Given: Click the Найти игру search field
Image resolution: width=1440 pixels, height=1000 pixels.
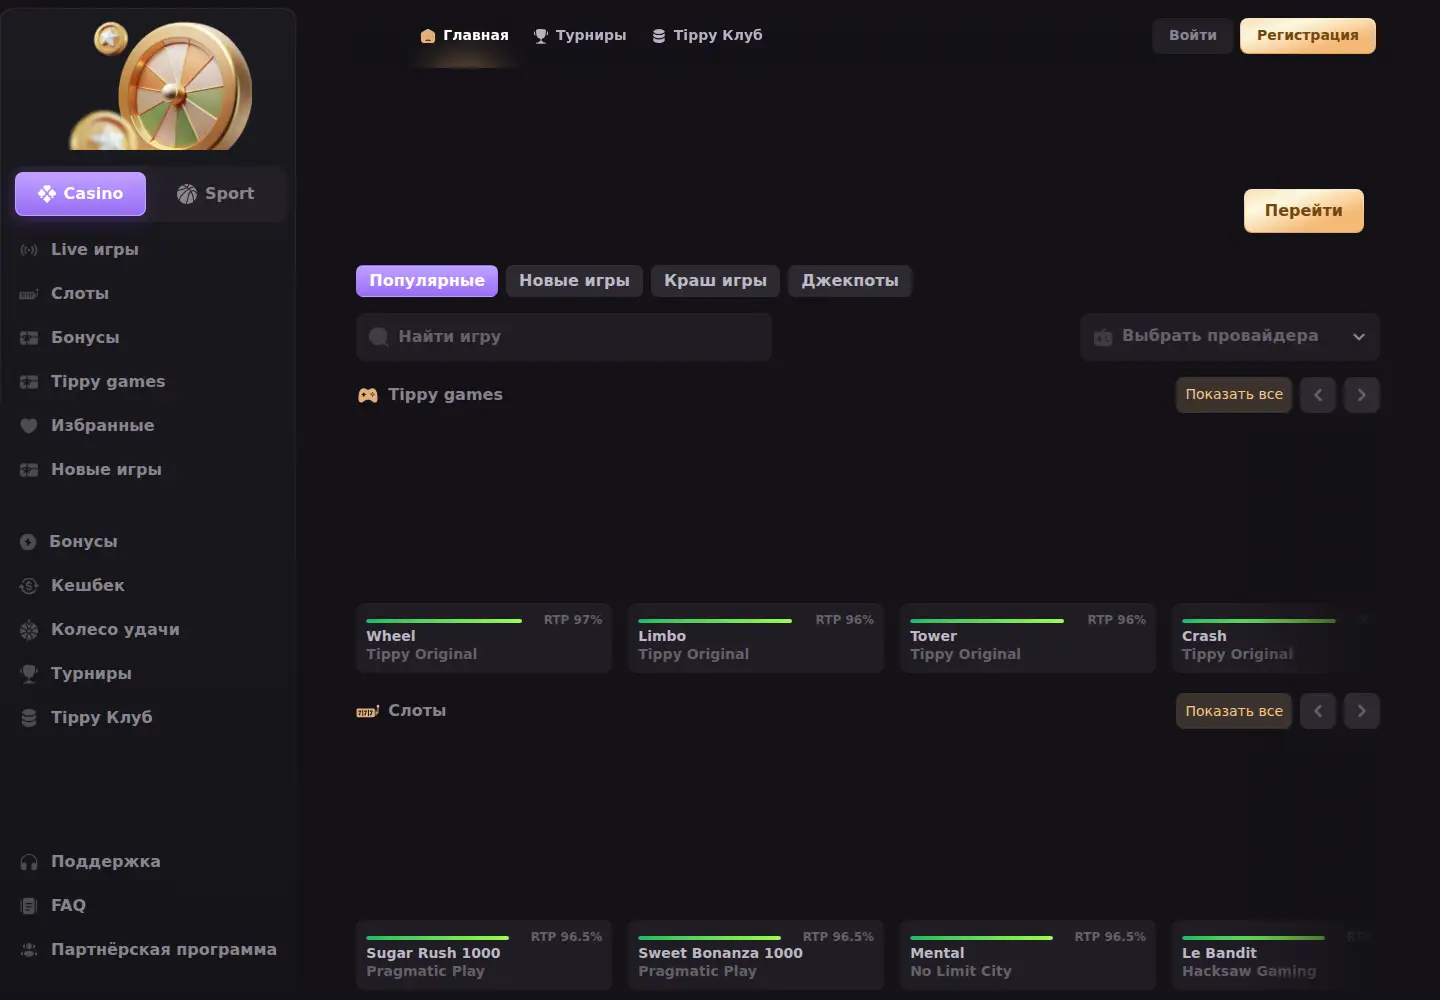Looking at the screenshot, I should 564,337.
